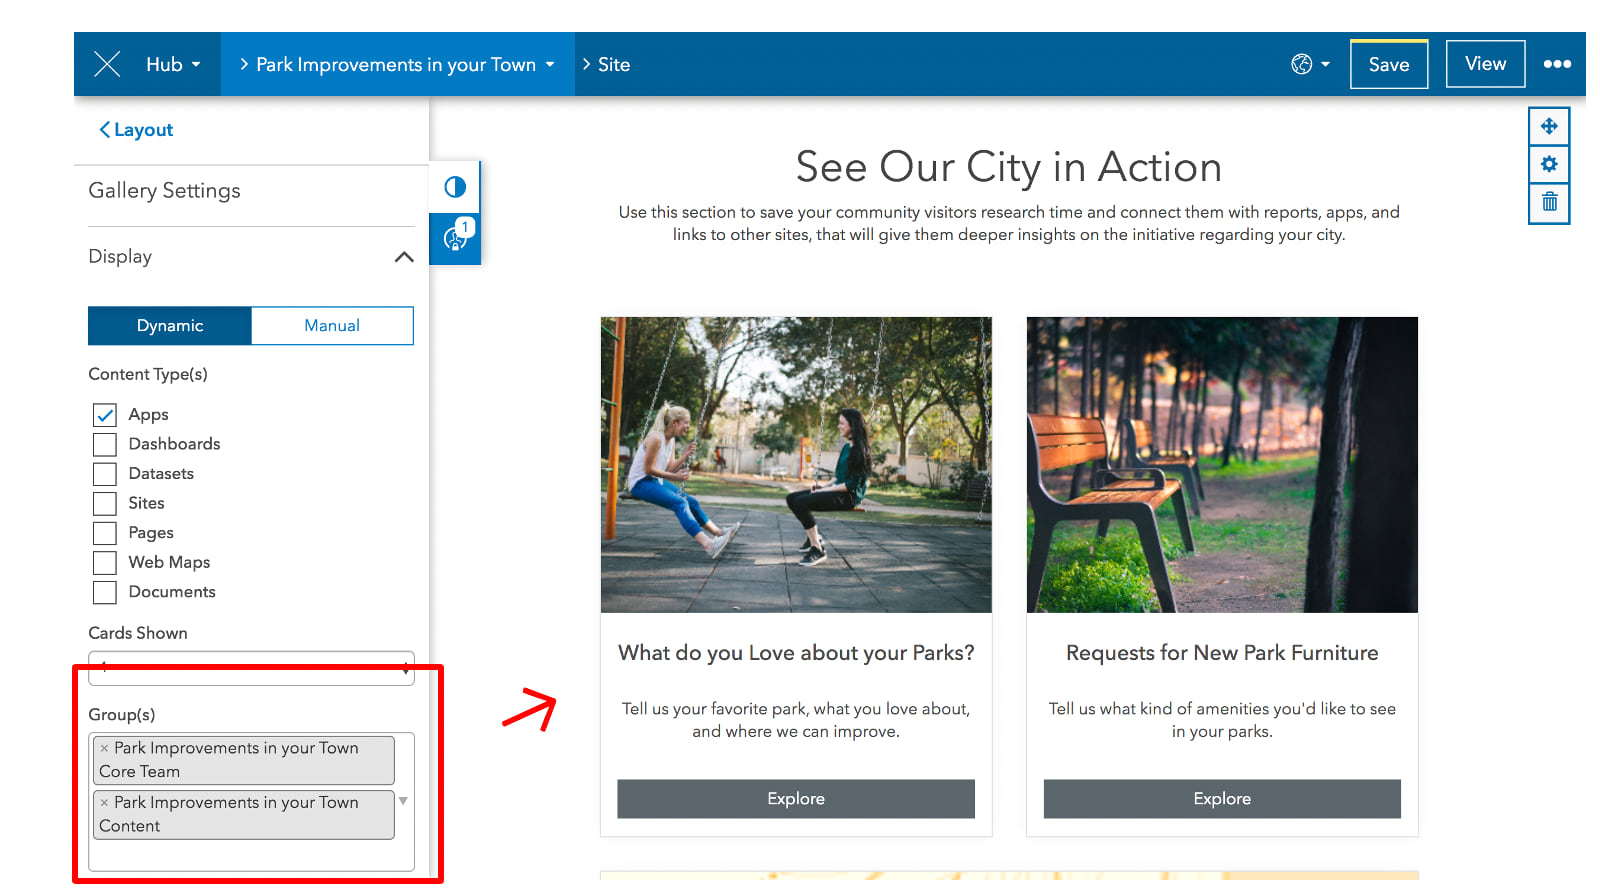
Task: Click the park benches card image
Action: pos(1222,465)
